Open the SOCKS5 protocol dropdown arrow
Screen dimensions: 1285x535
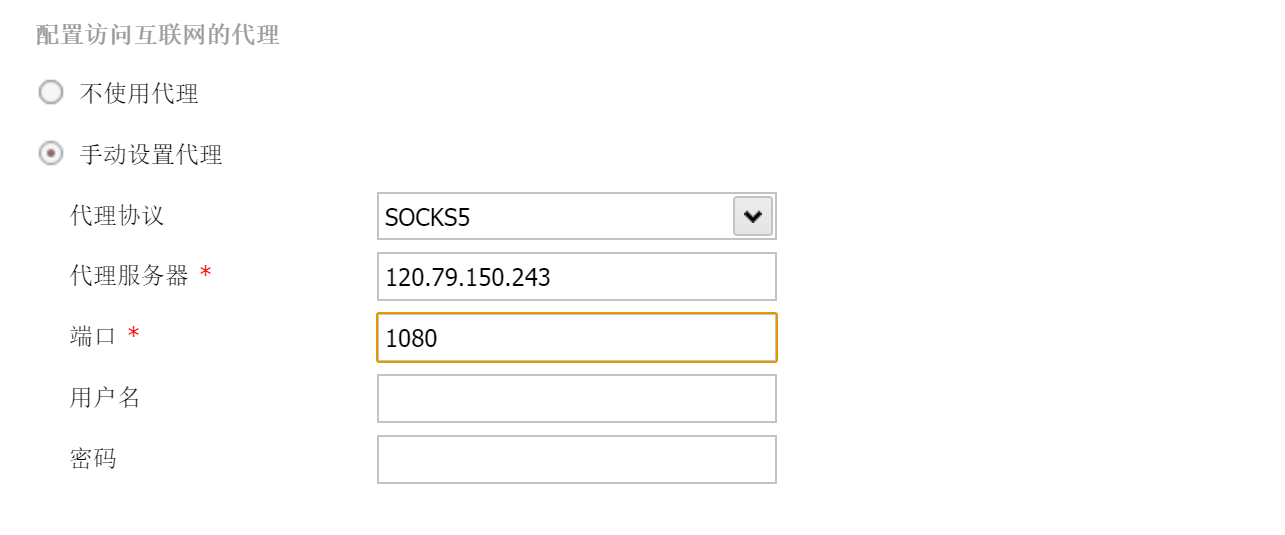[752, 216]
